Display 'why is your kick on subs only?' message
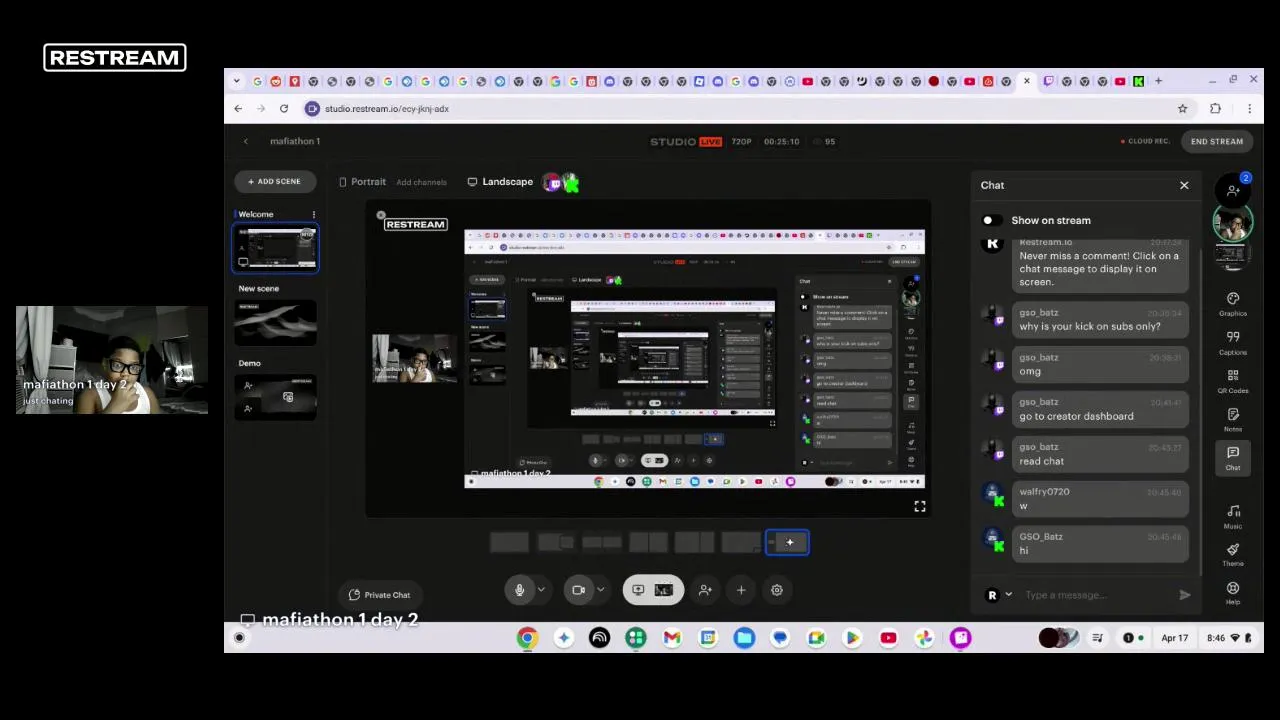Viewport: 1280px width, 720px height. tap(1099, 320)
